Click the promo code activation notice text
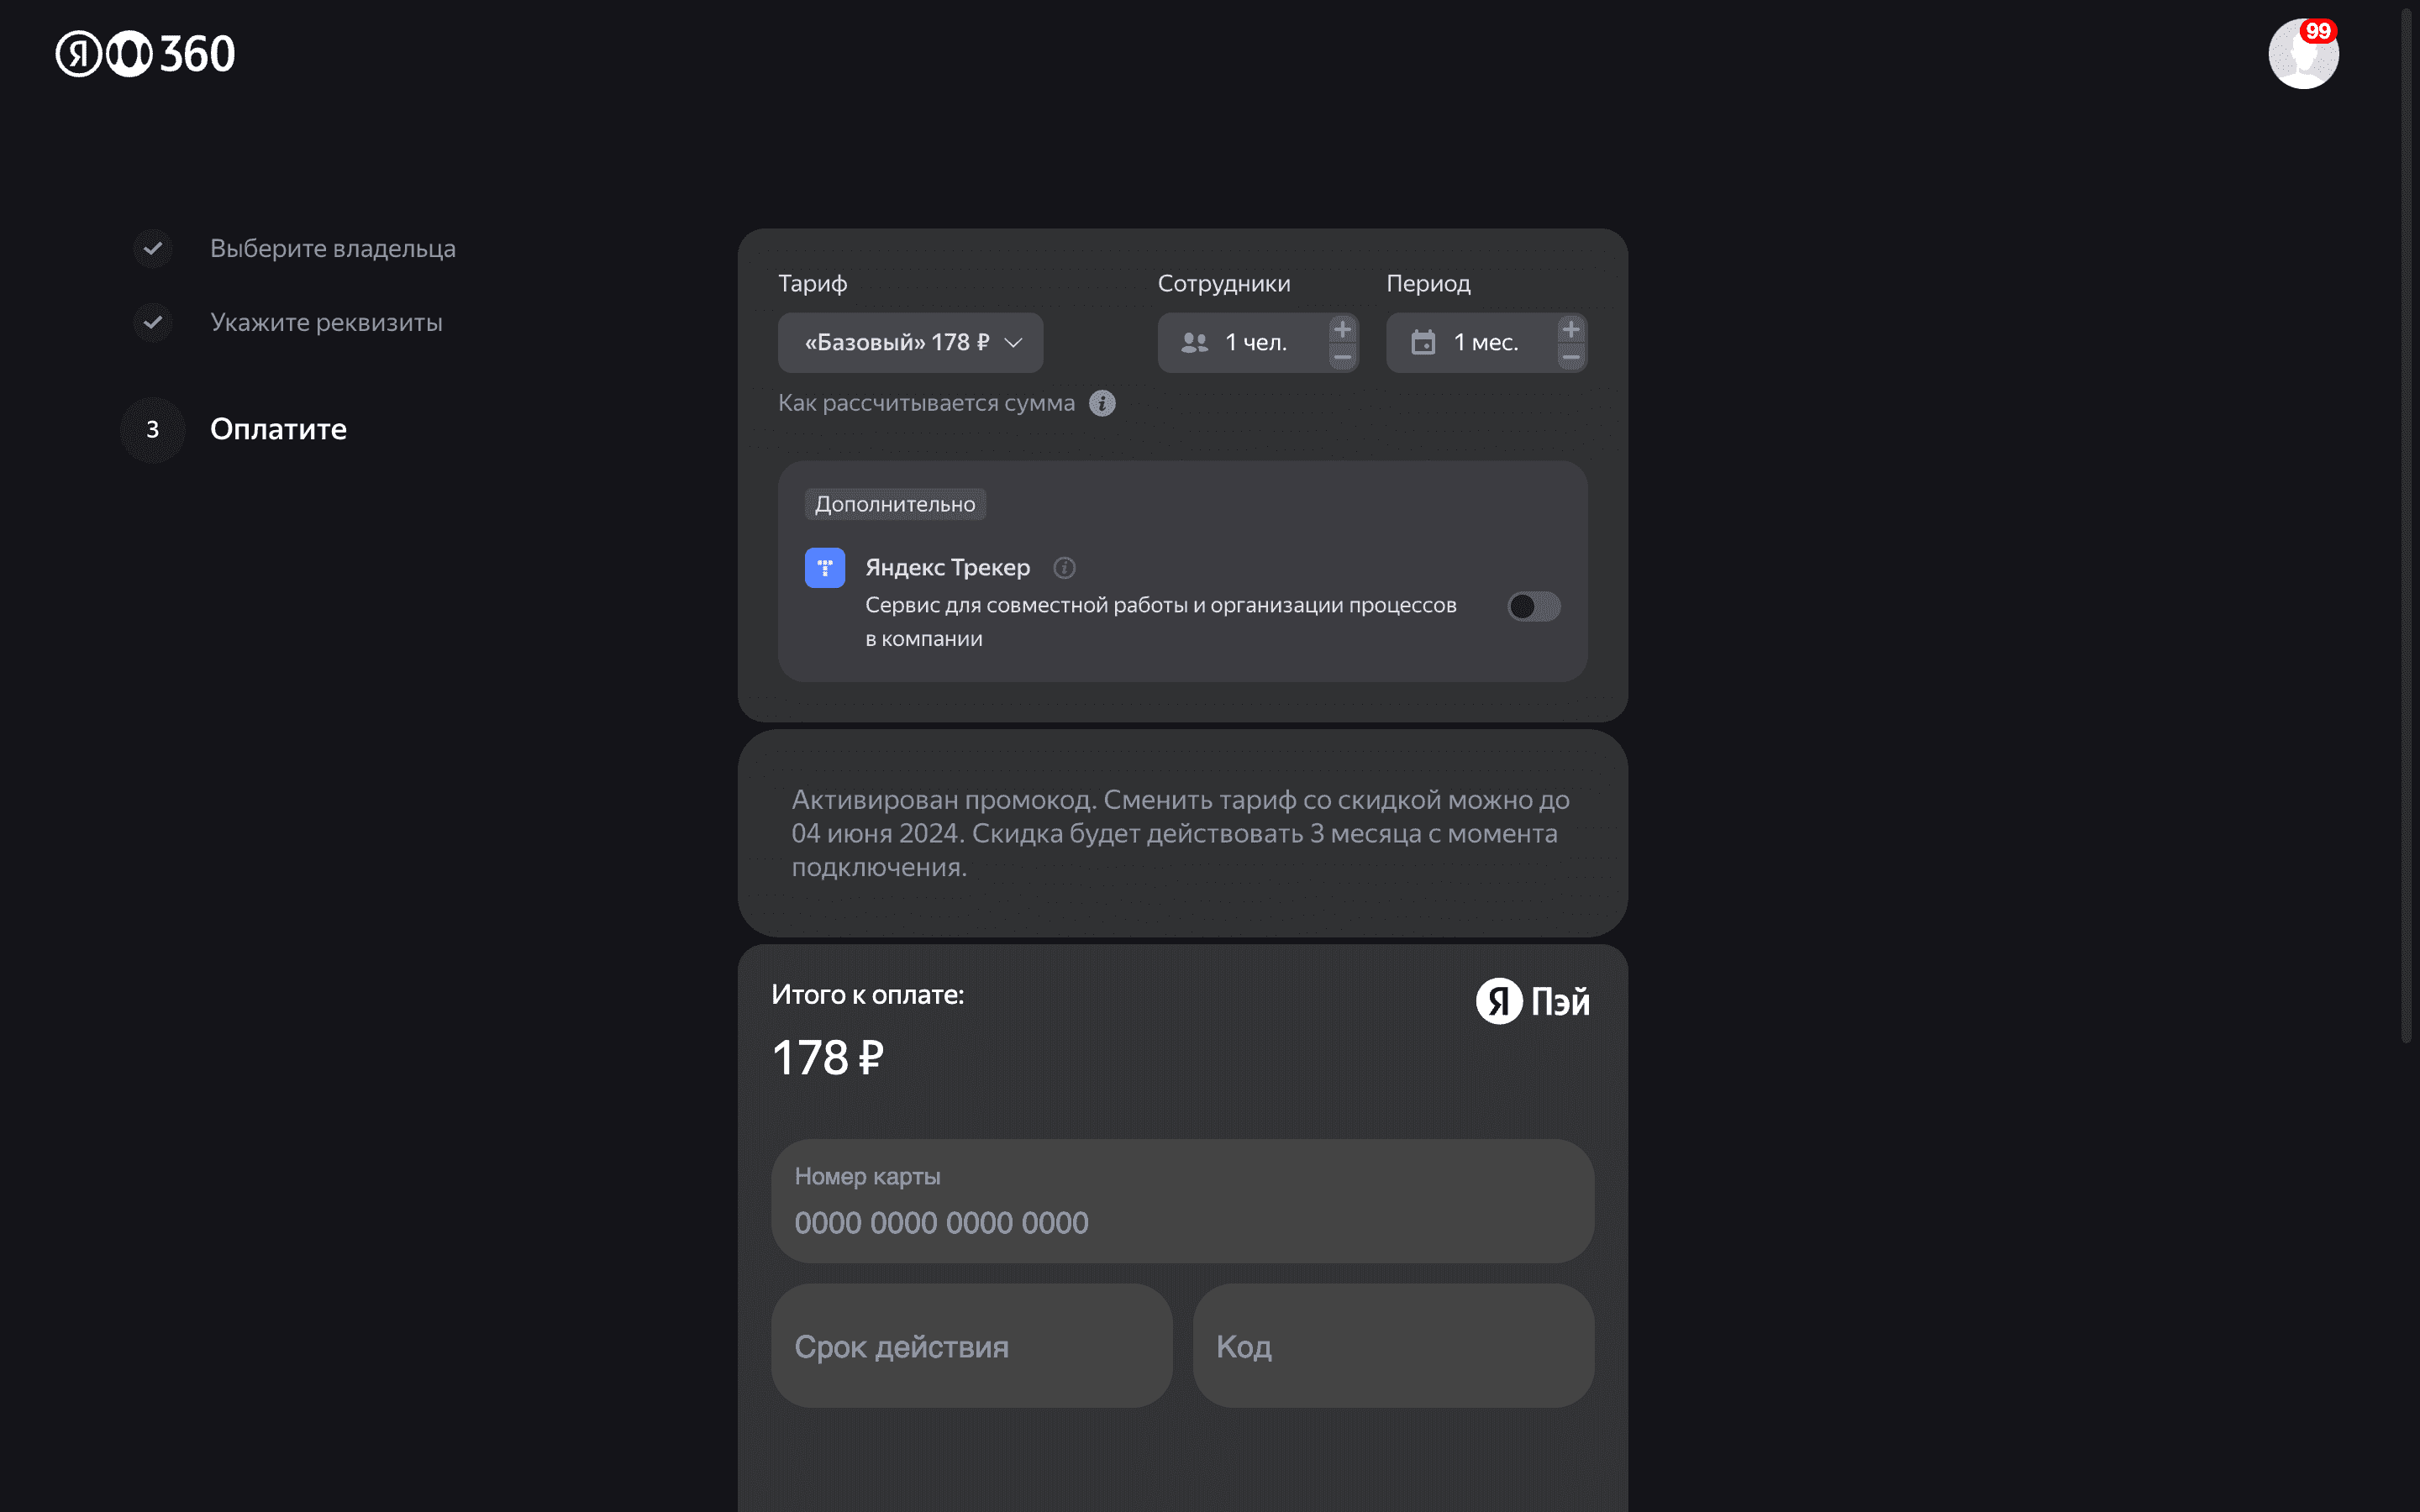Image resolution: width=2420 pixels, height=1512 pixels. pyautogui.click(x=1180, y=833)
